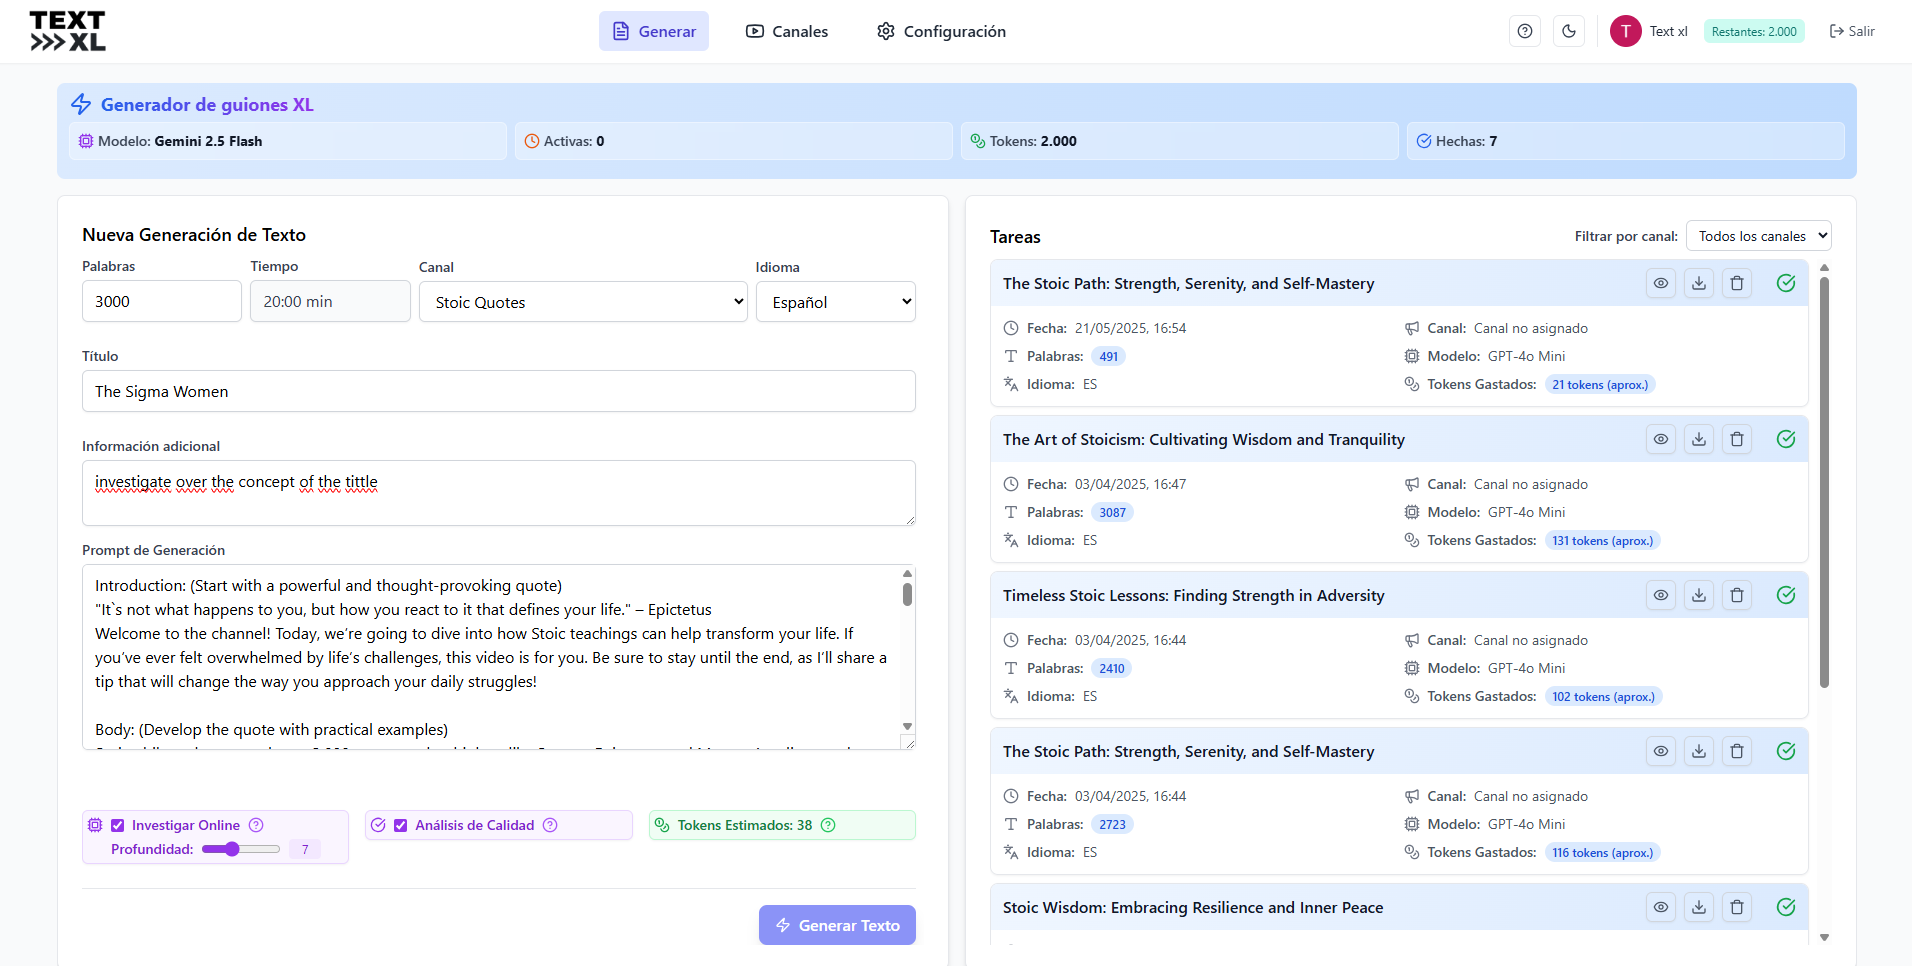Open the Canal dropdown showing 'Stoic Quotes'
This screenshot has height=966, width=1912.
click(583, 301)
